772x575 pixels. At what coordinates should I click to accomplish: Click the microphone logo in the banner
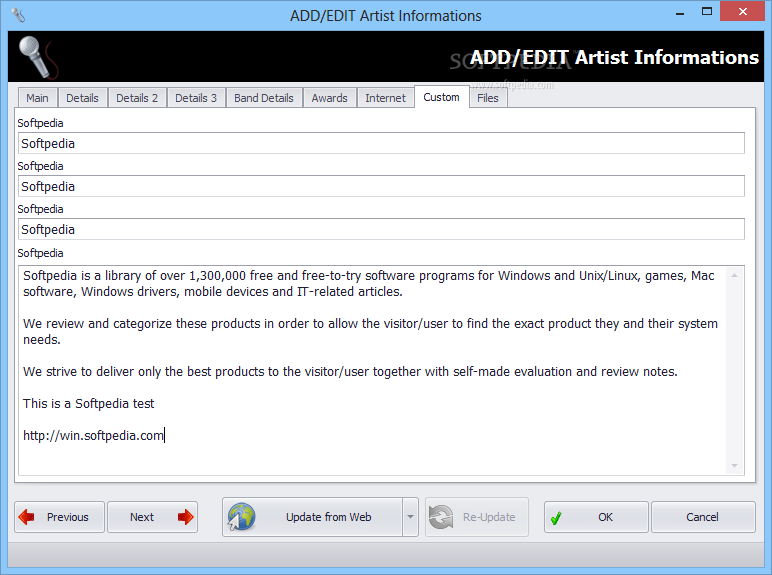(x=37, y=57)
